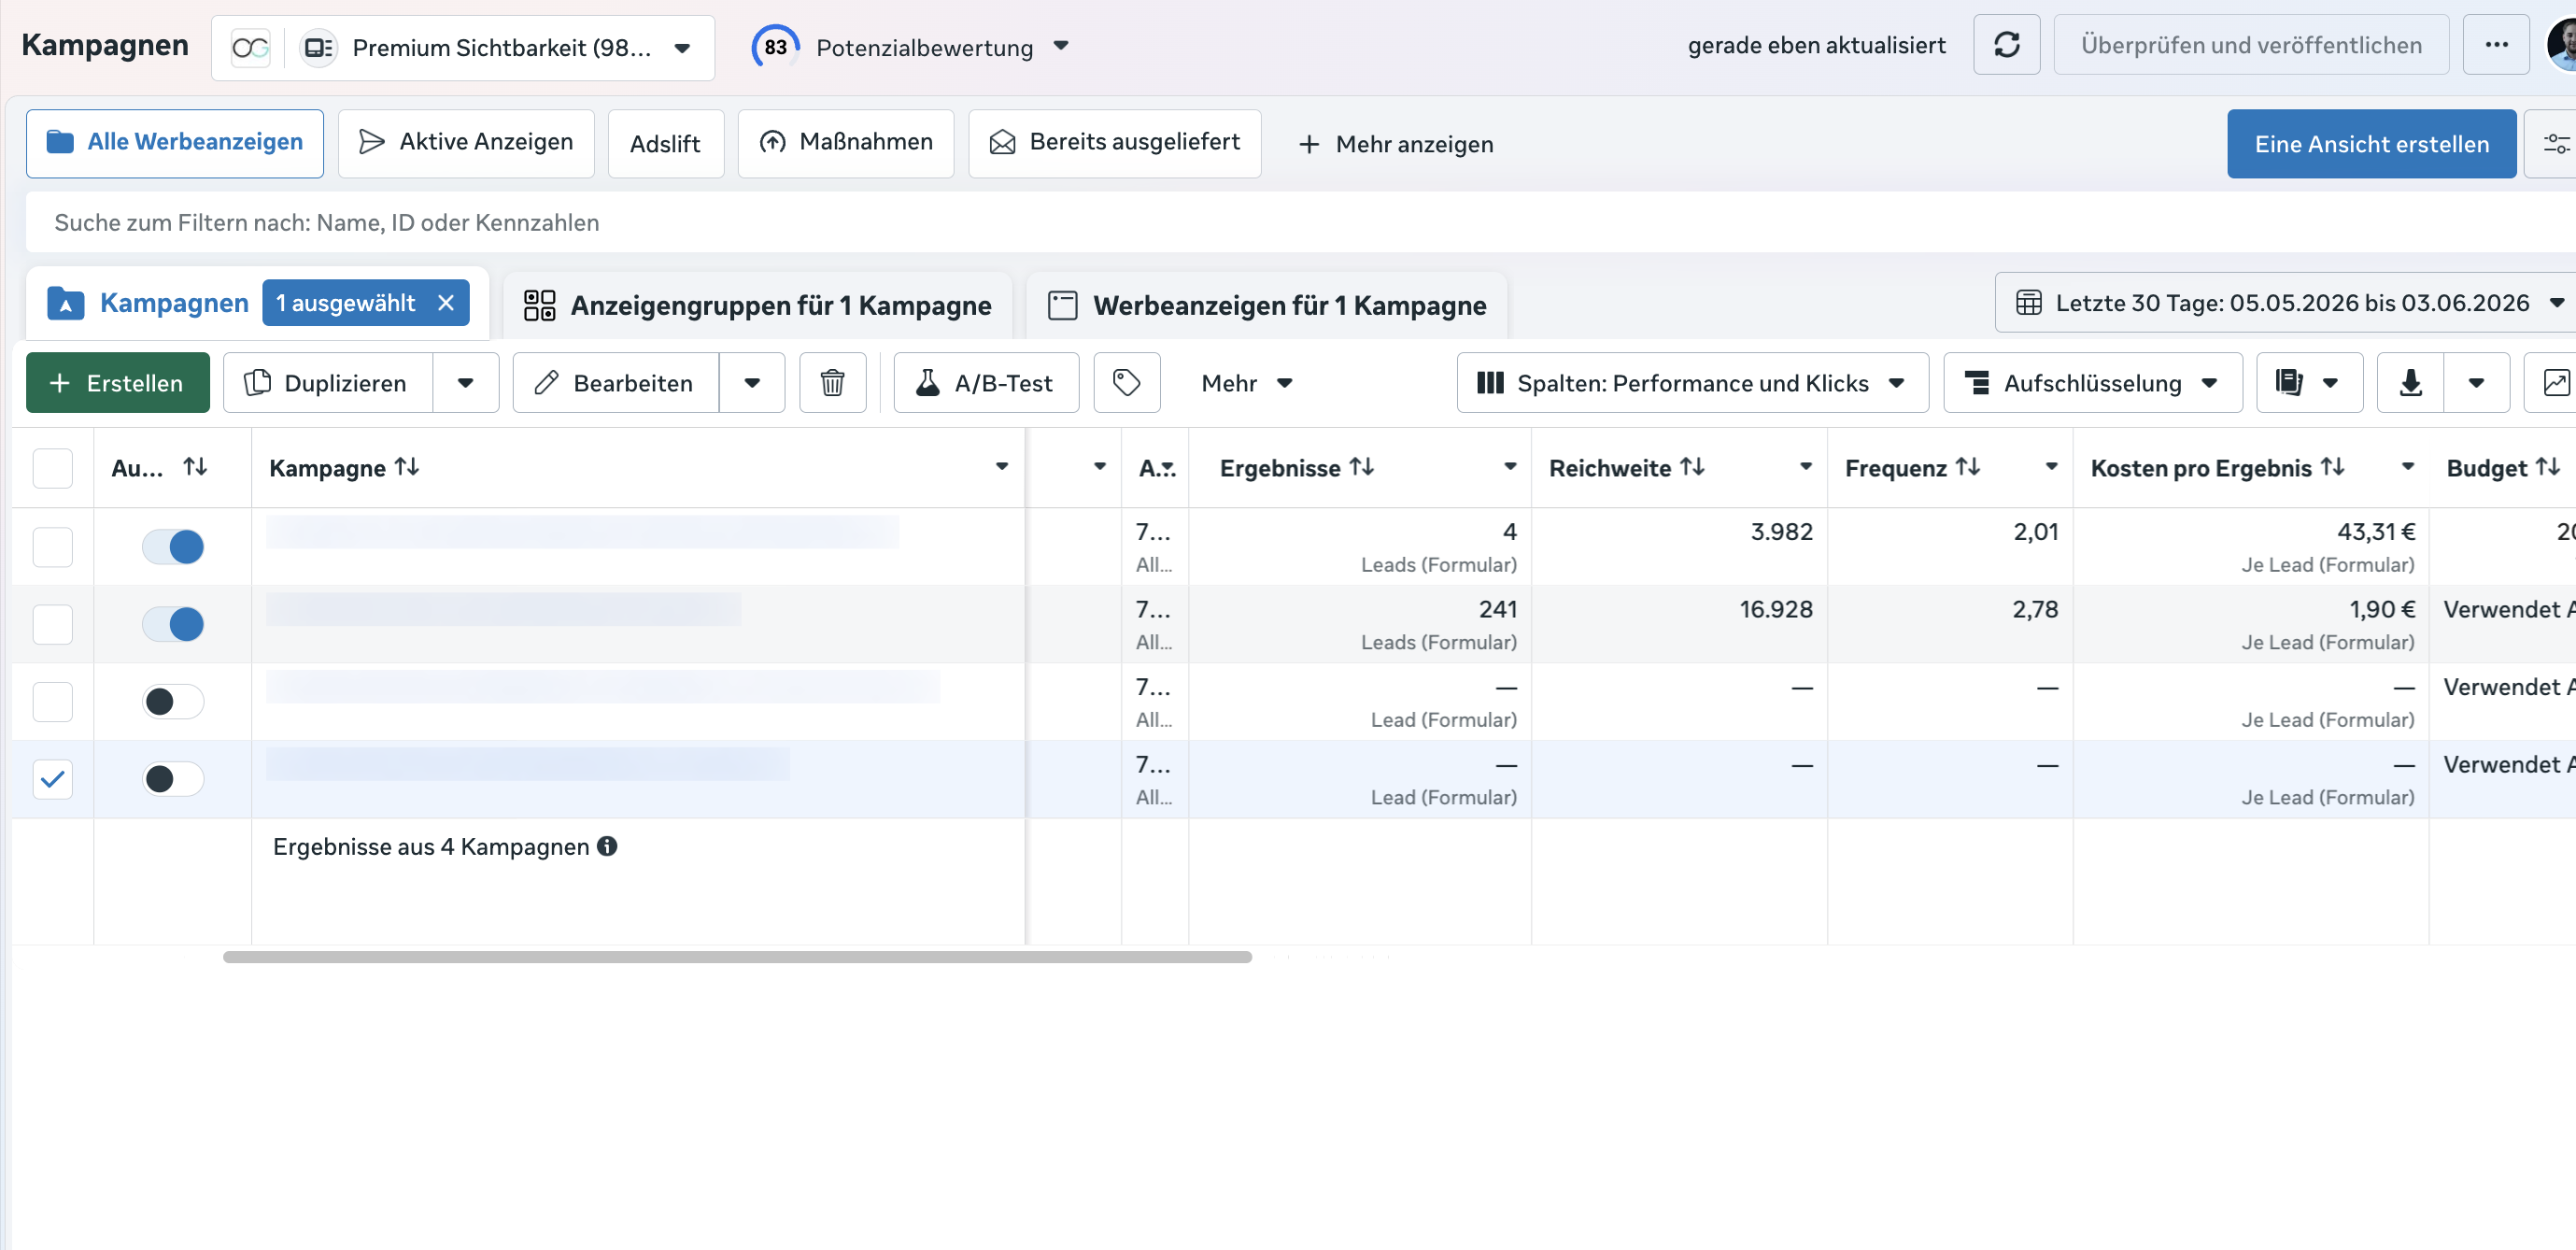Expand the export download arrow dropdown
Image resolution: width=2576 pixels, height=1250 pixels.
pyautogui.click(x=2476, y=383)
